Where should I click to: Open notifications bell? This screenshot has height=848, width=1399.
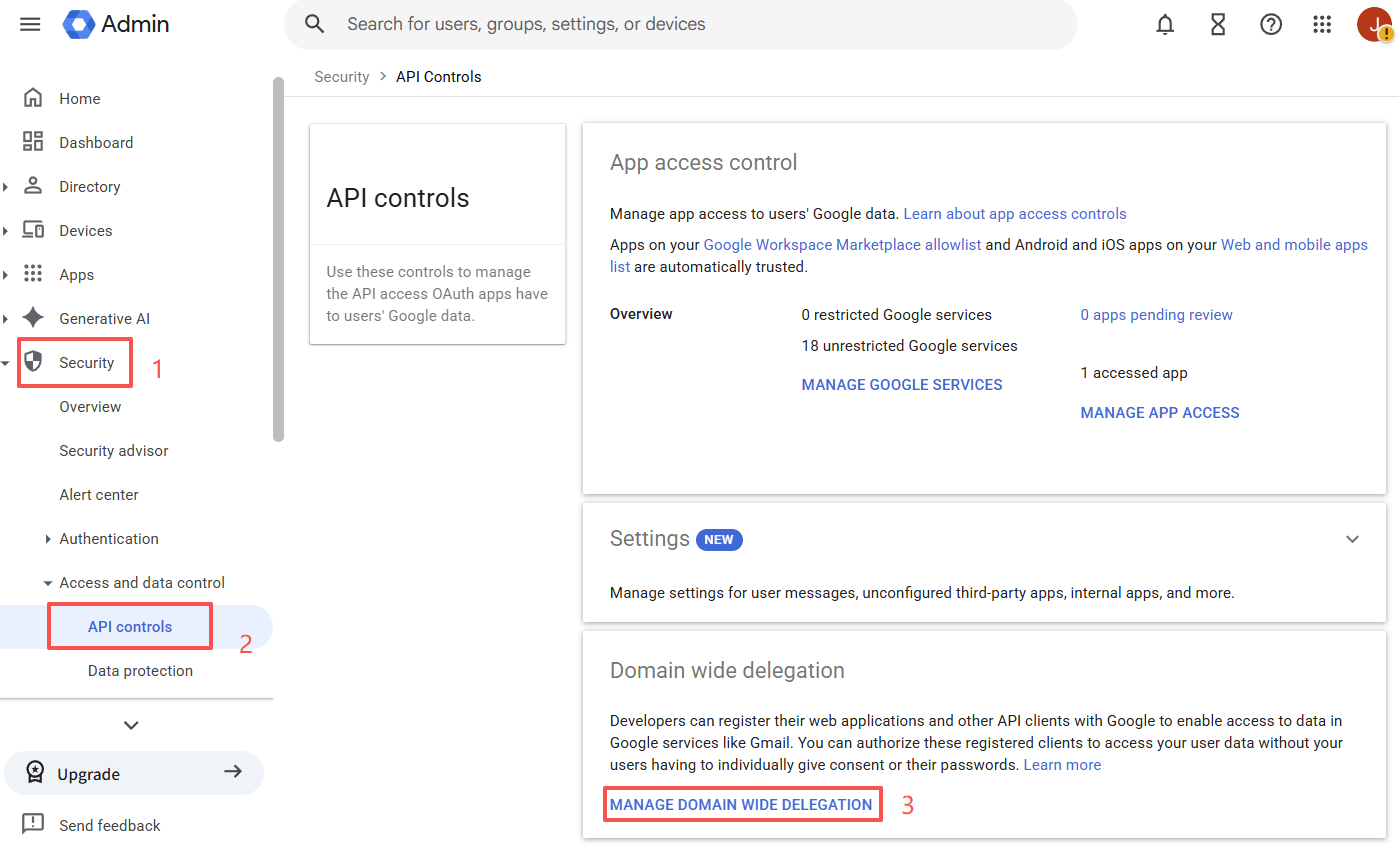[1165, 24]
